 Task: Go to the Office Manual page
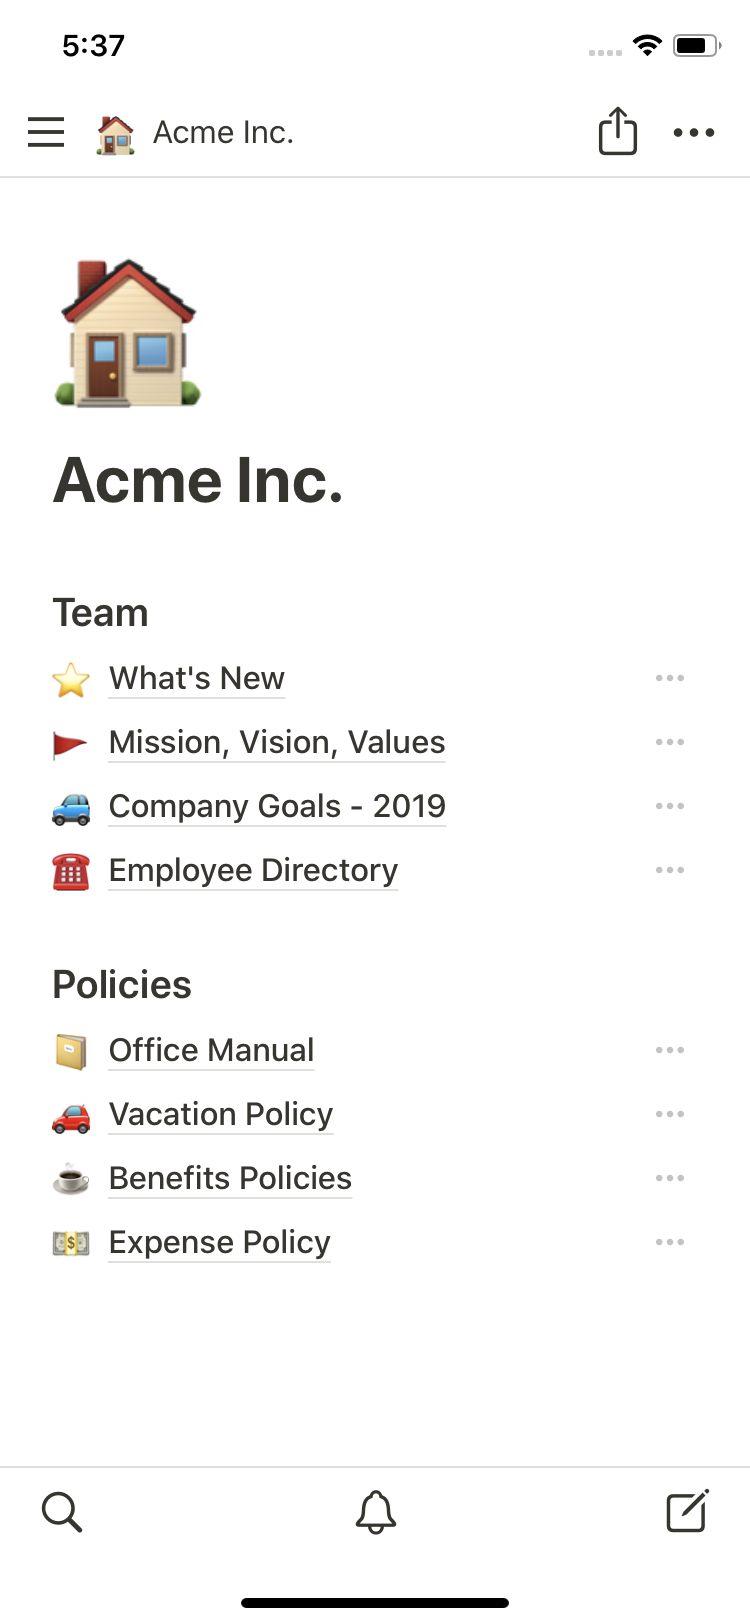(x=211, y=1050)
